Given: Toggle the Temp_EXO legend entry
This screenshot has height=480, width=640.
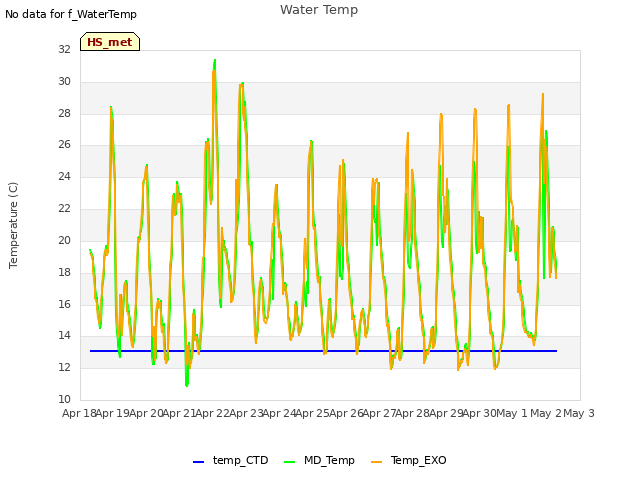Looking at the screenshot, I should point(409,460).
